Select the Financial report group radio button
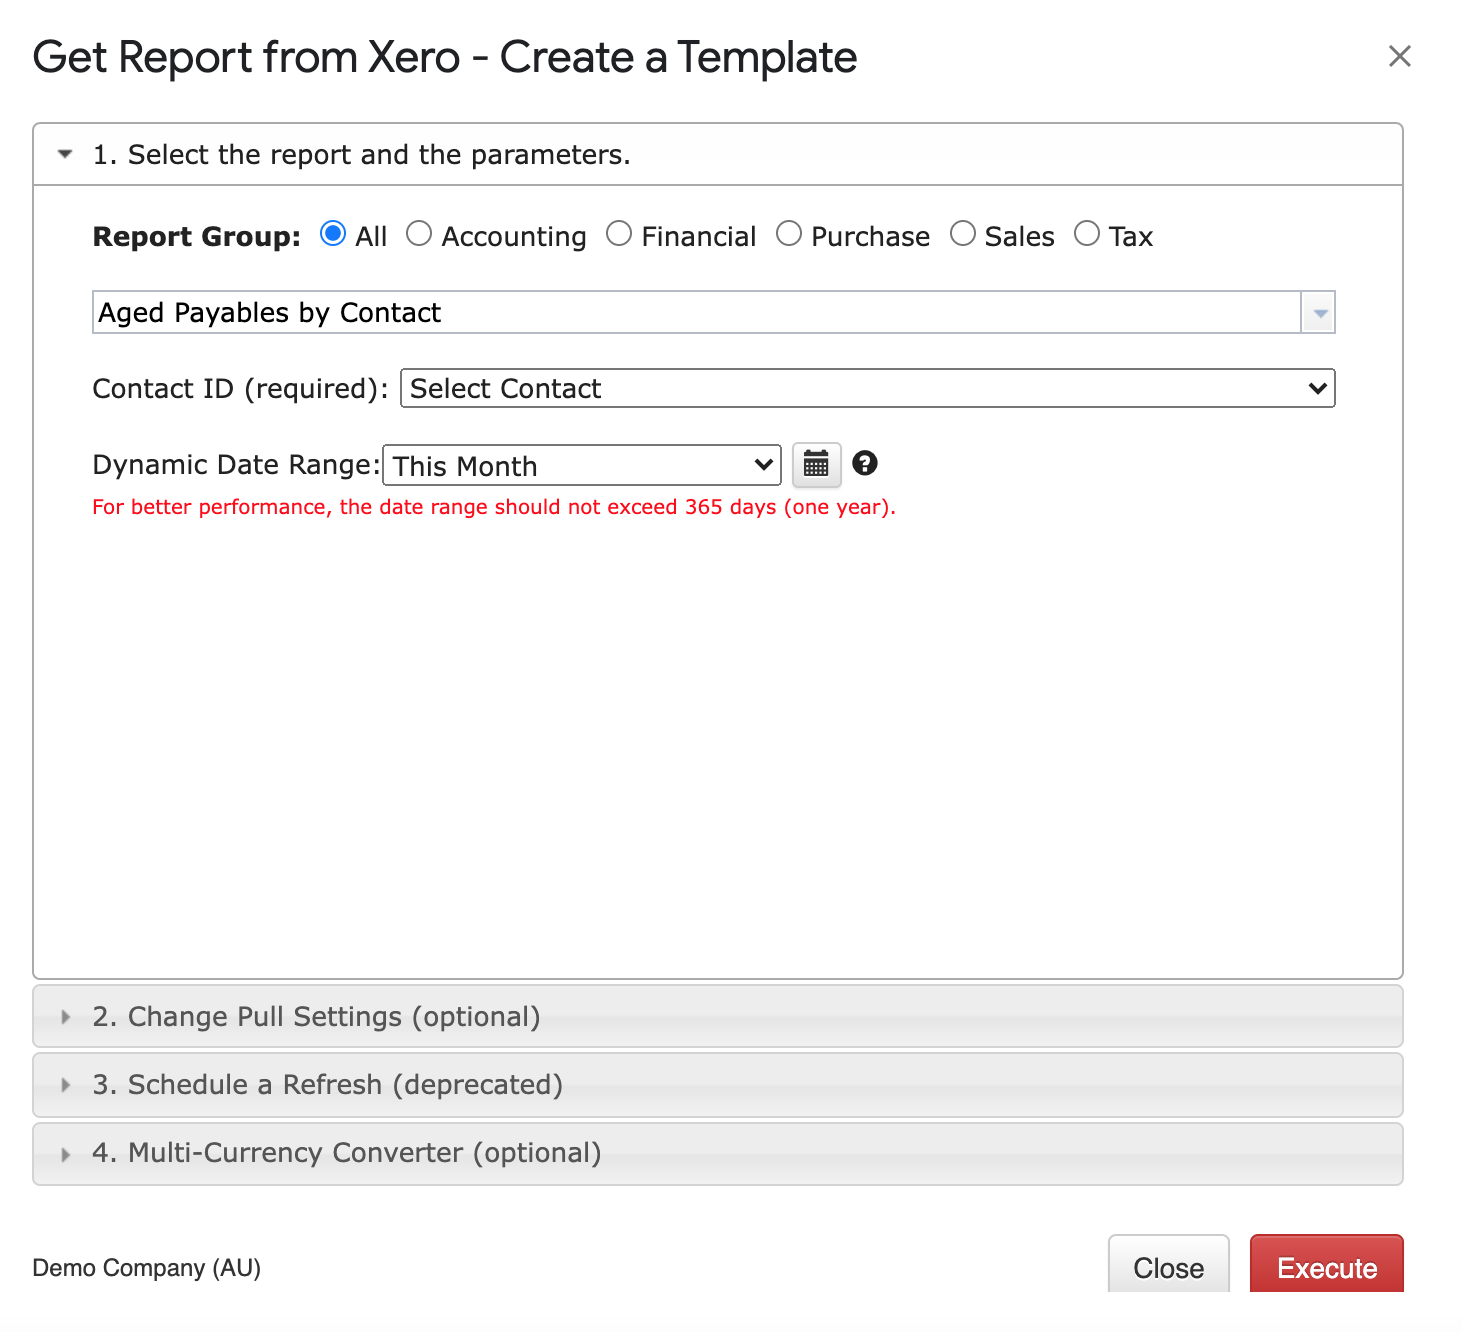This screenshot has height=1332, width=1462. click(x=619, y=234)
